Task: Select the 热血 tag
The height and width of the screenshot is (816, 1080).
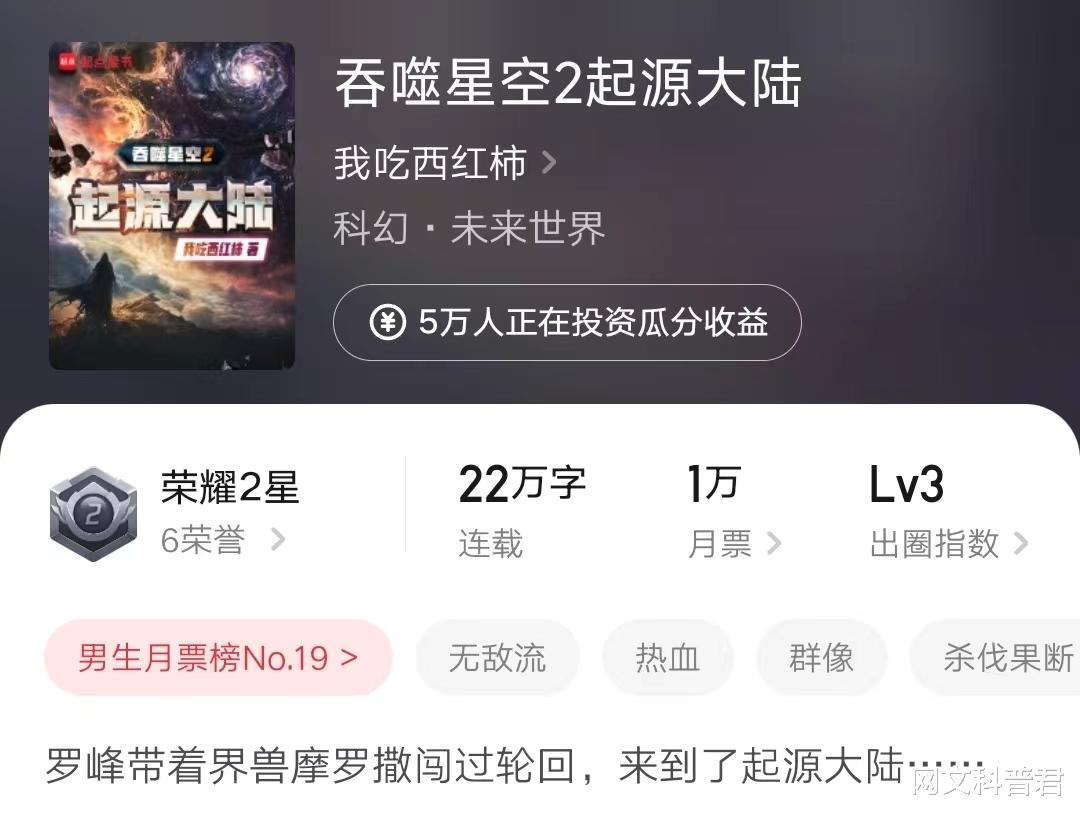Action: [667, 658]
